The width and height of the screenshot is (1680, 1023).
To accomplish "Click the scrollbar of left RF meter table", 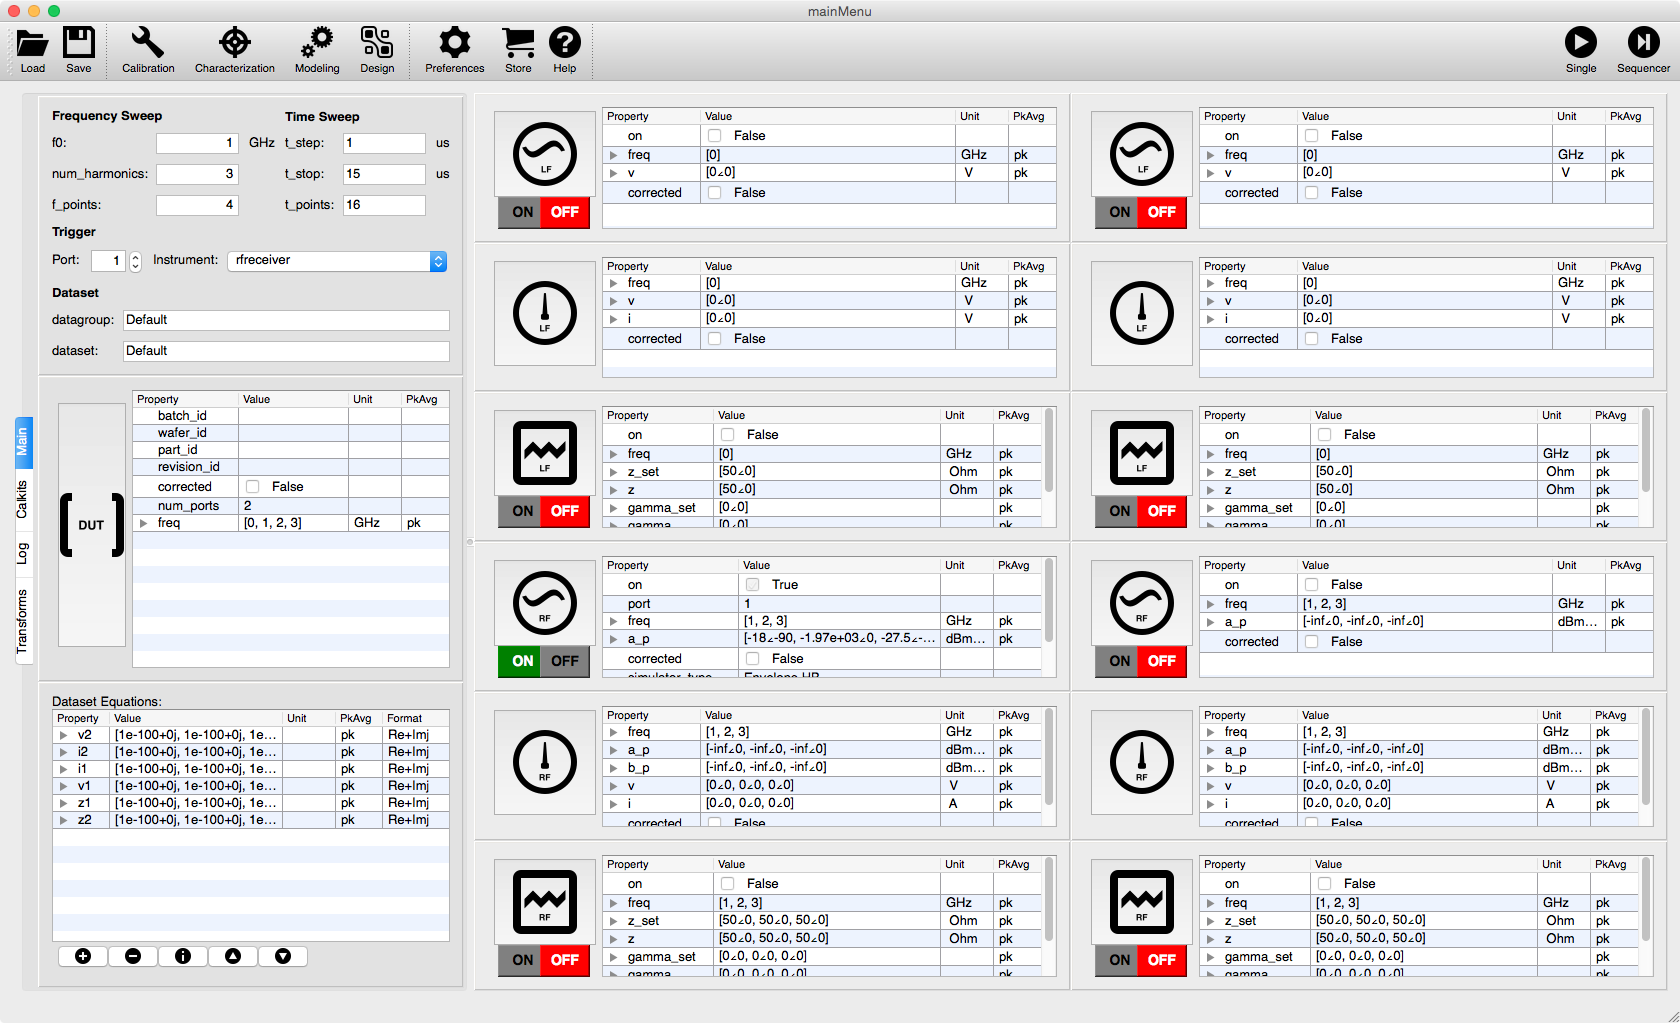I will click(x=1049, y=757).
